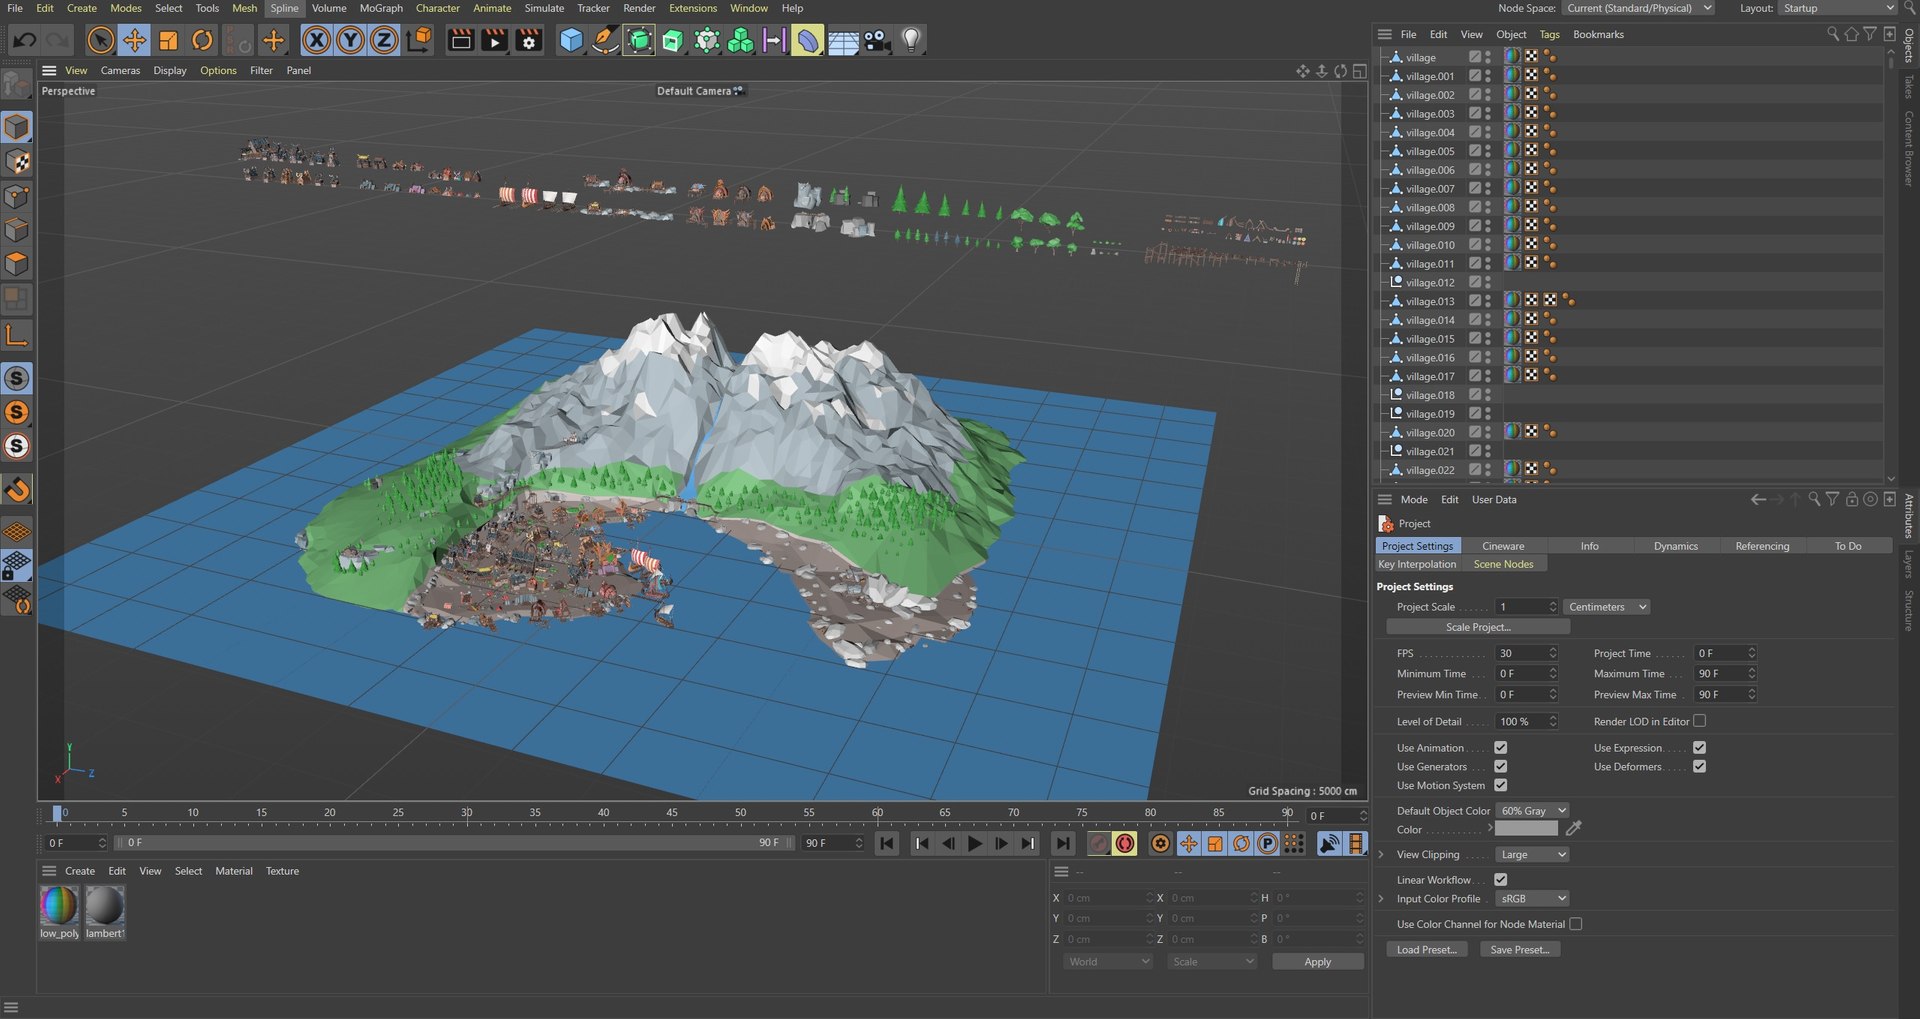Click the Apply button in coordinates
Viewport: 1920px width, 1019px height.
click(1317, 962)
